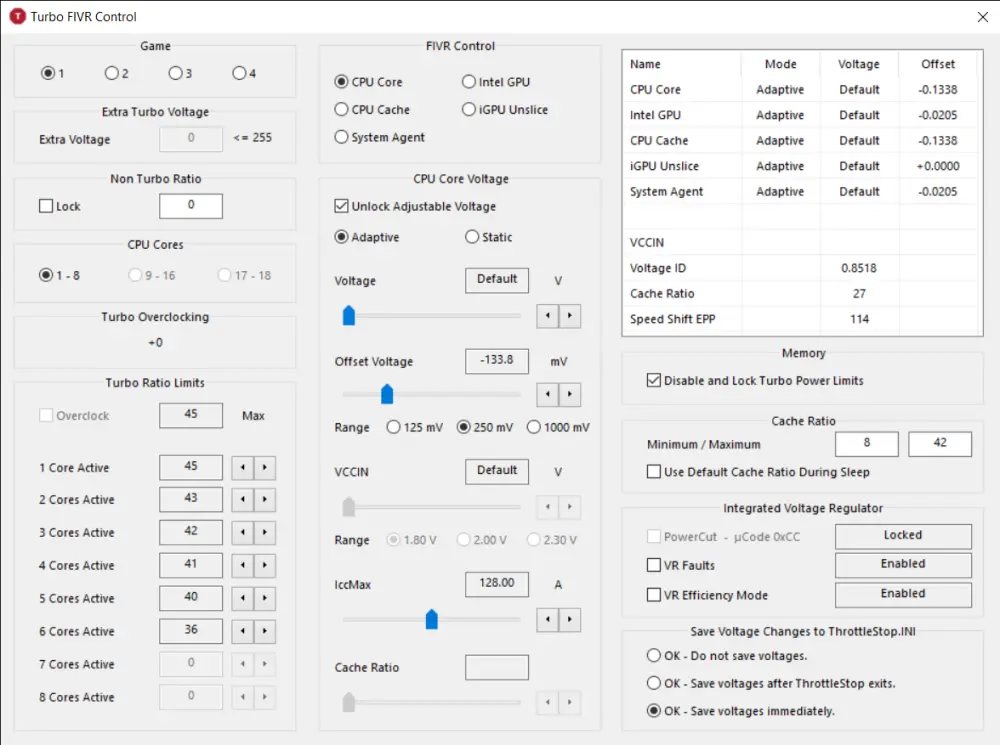Viewport: 1000px width, 745px height.
Task: Choose CPU Cache in FIVR Control
Action: pyautogui.click(x=372, y=110)
